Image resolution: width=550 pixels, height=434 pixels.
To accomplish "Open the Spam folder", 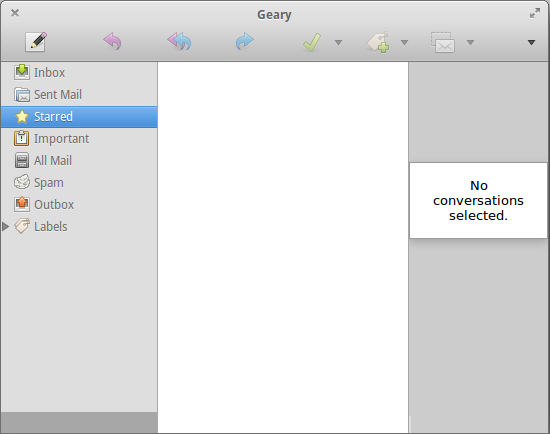I will 79,183.
